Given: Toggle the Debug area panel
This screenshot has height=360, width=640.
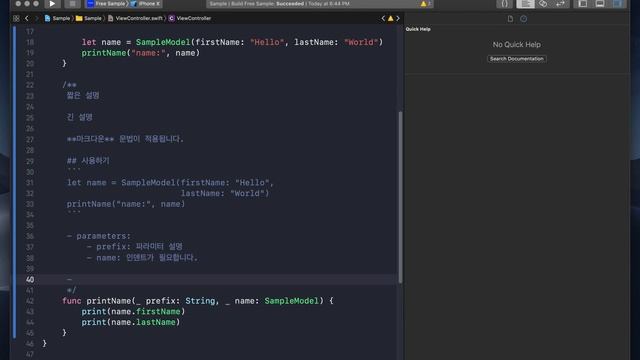Looking at the screenshot, I should (x=600, y=4).
